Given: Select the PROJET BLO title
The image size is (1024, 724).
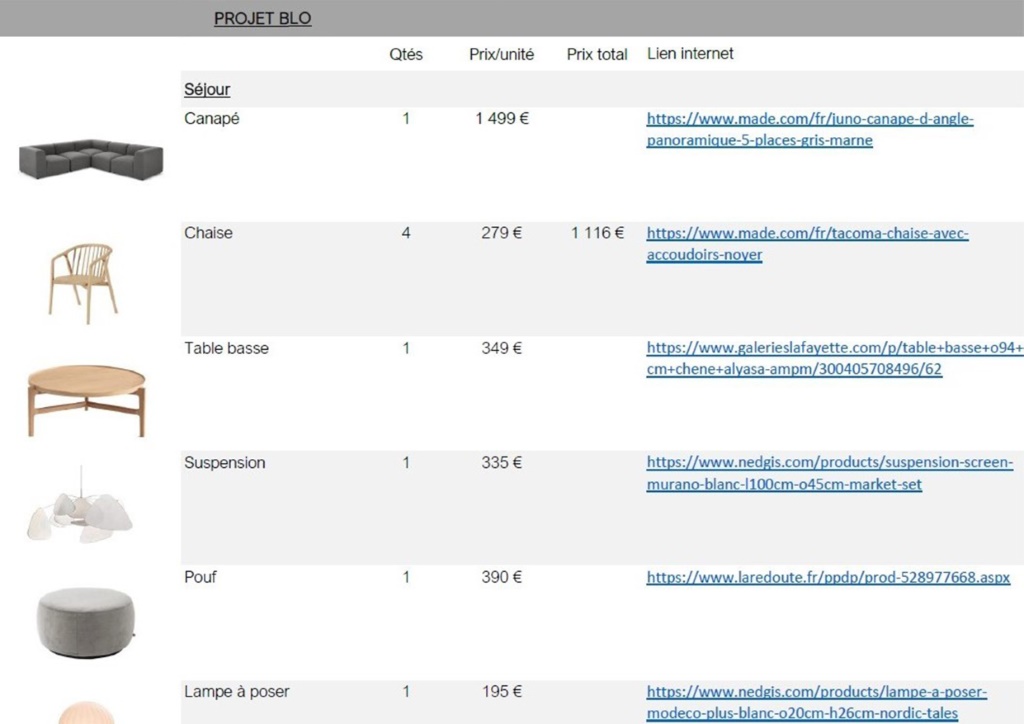Looking at the screenshot, I should click(x=263, y=18).
